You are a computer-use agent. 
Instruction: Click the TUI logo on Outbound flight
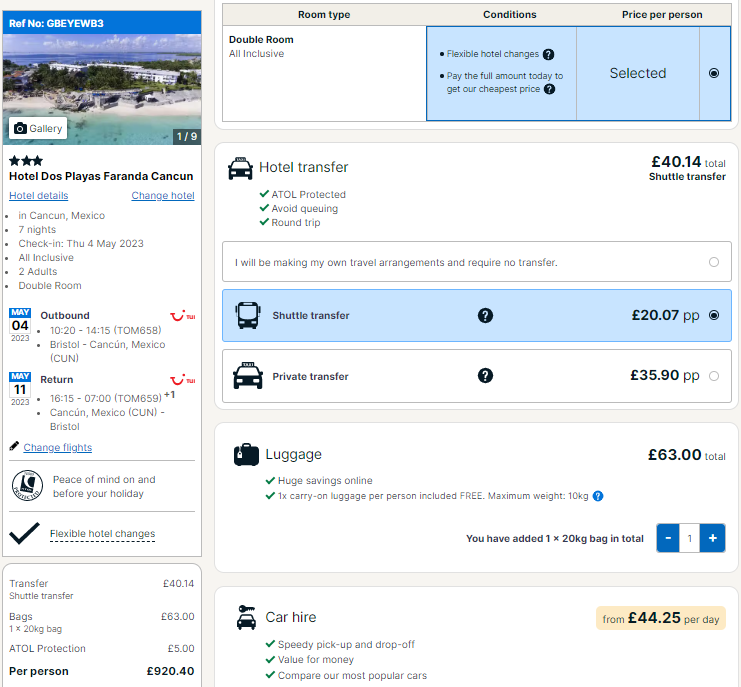182,316
